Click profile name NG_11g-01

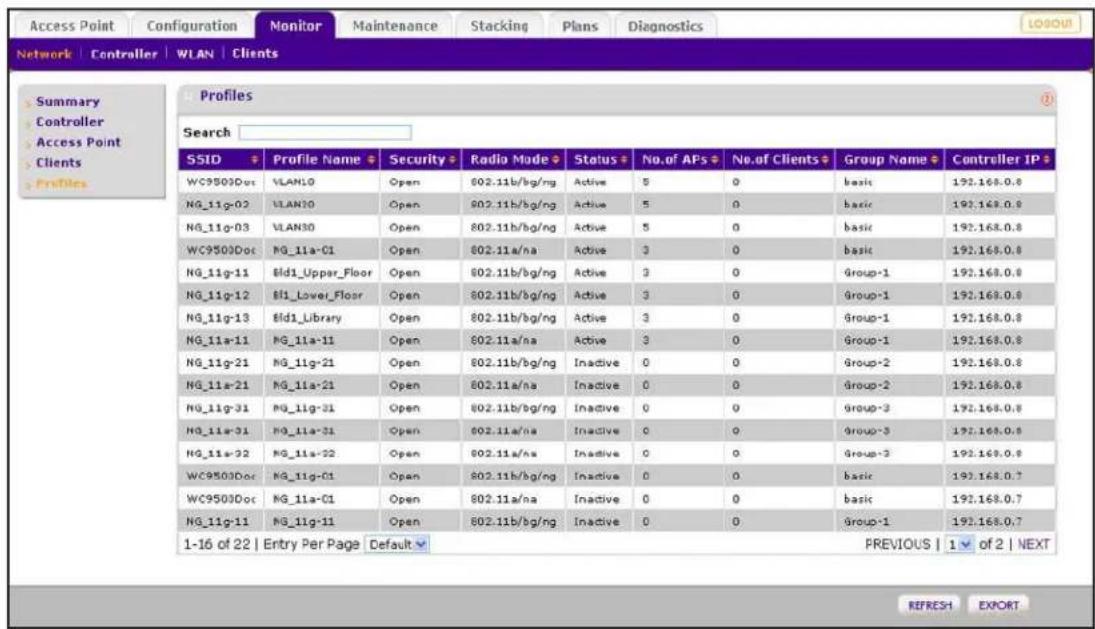[x=303, y=476]
